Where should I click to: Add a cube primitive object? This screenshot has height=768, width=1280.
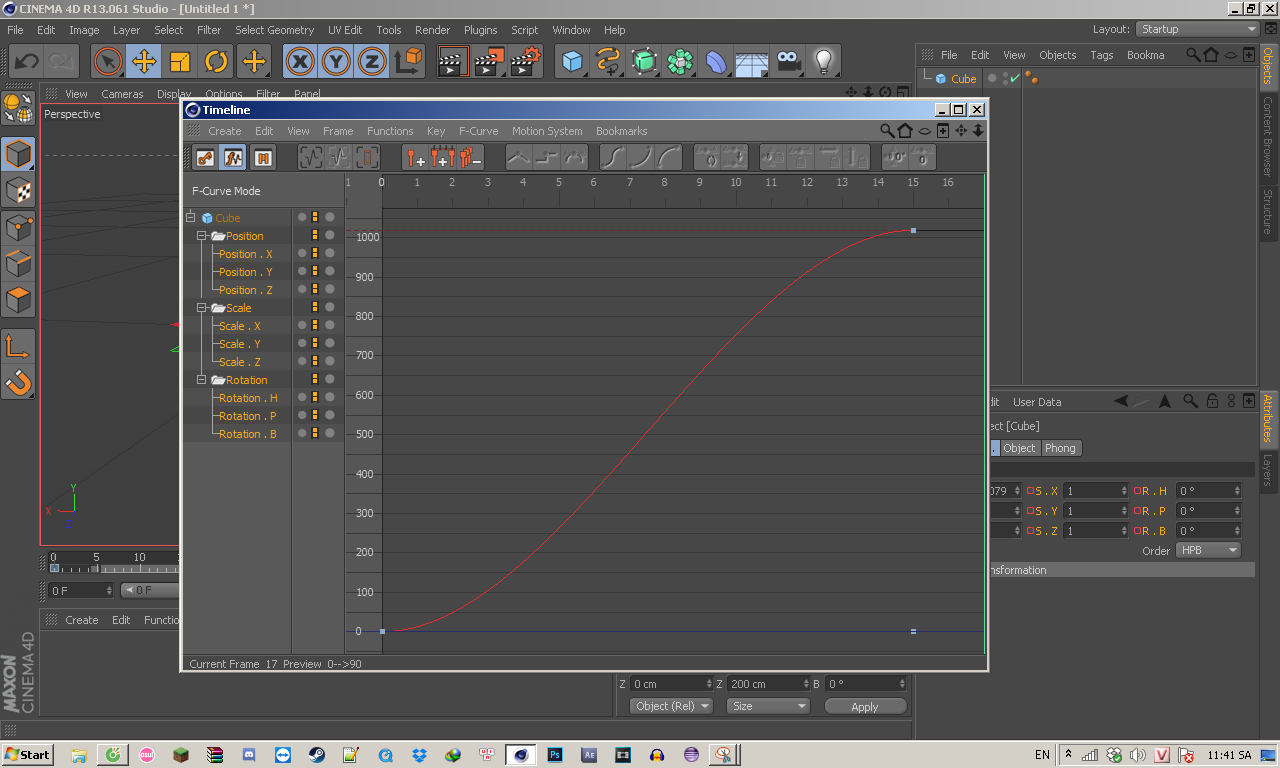tap(572, 62)
